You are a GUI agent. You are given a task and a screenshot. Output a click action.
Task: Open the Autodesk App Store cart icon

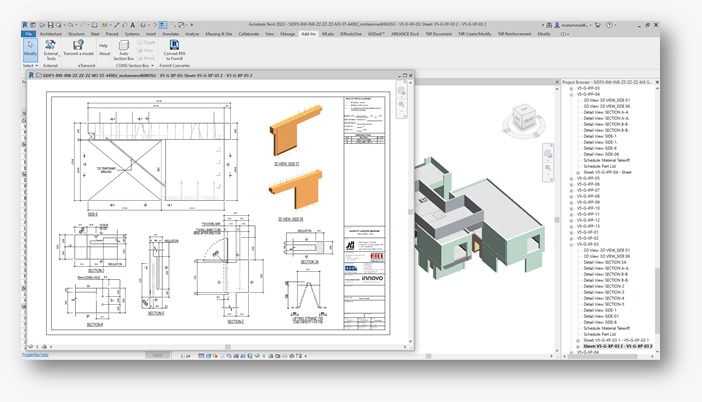click(598, 25)
